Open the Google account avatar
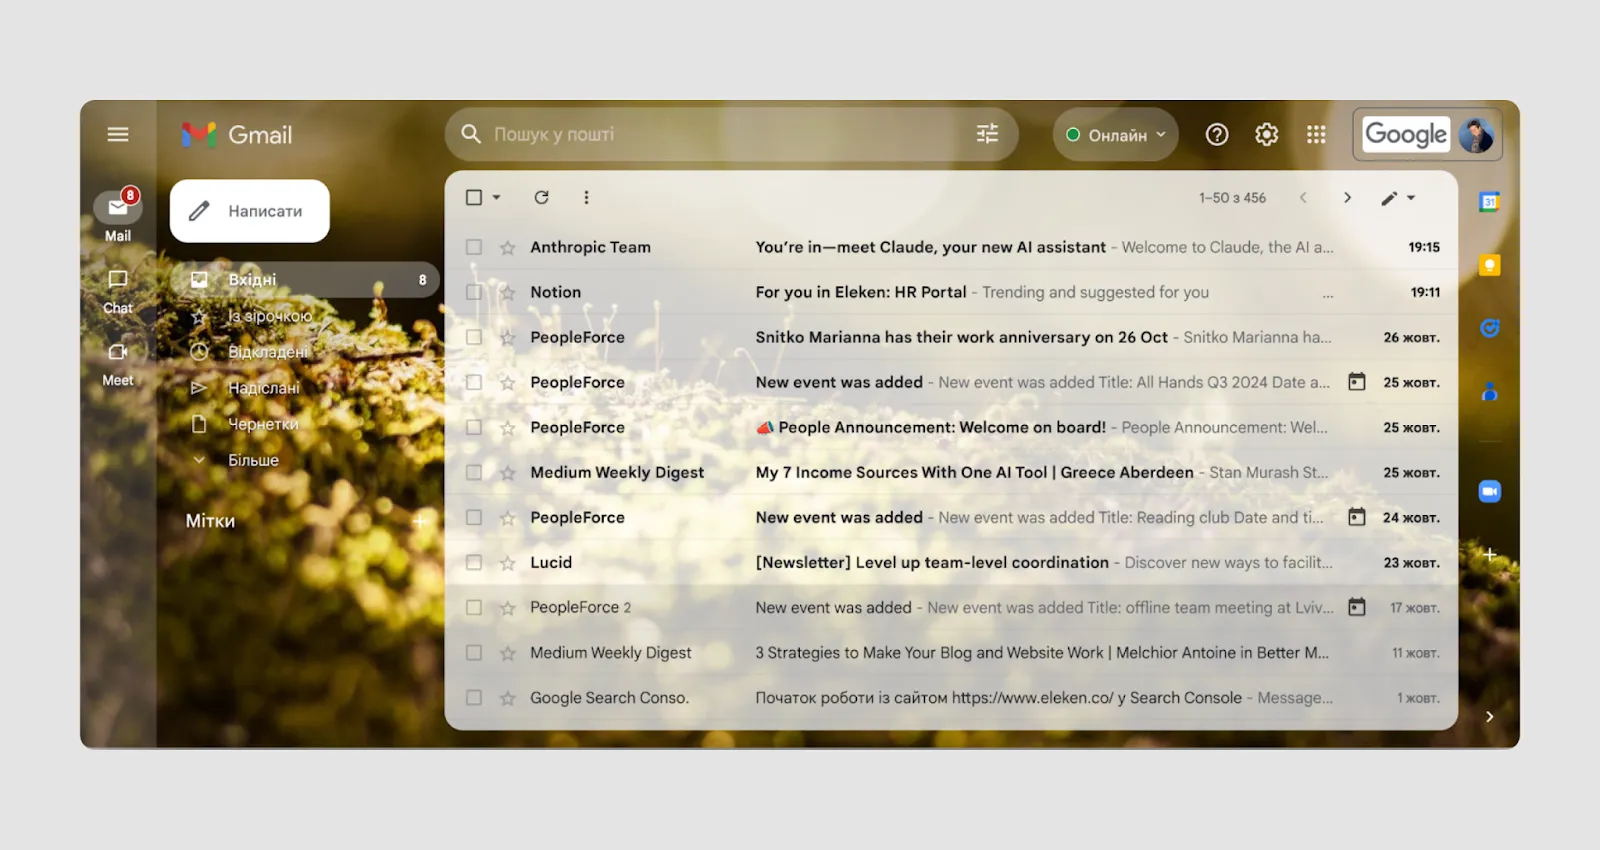Viewport: 1600px width, 850px height. (x=1476, y=134)
